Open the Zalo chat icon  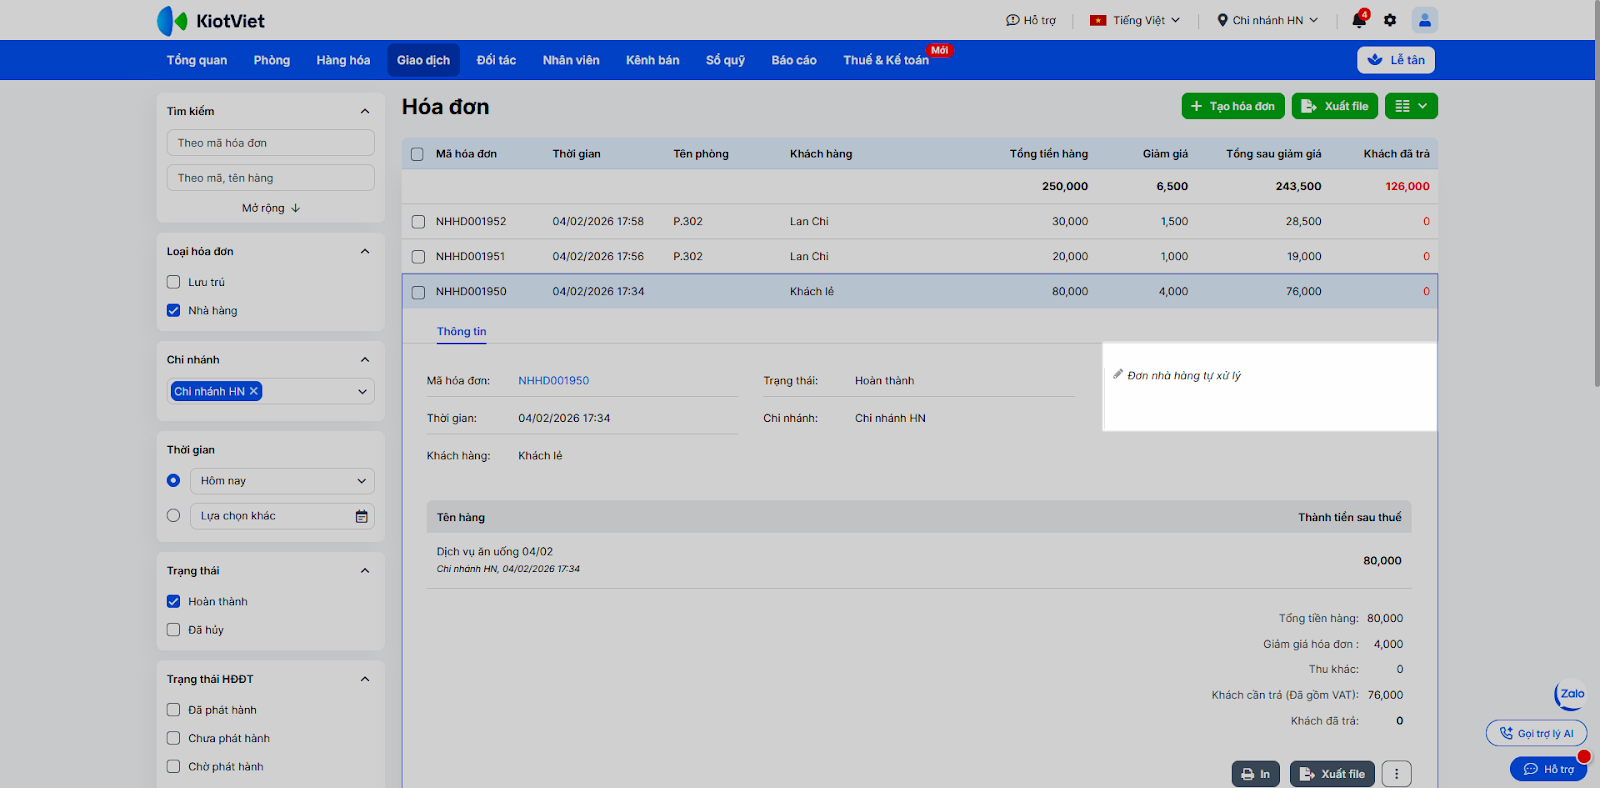pos(1571,694)
